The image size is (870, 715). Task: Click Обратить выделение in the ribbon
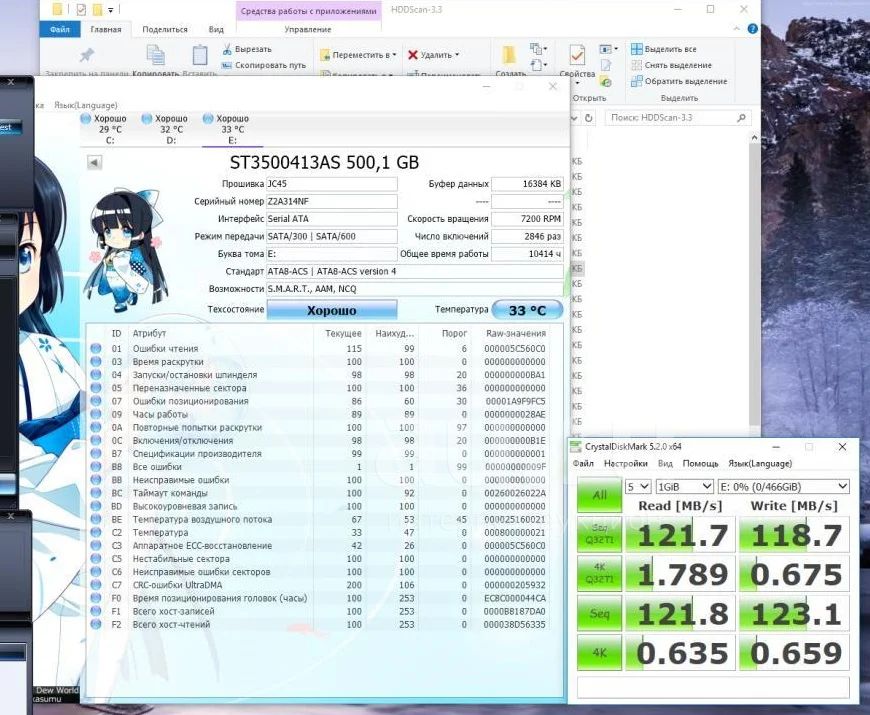pyautogui.click(x=679, y=81)
